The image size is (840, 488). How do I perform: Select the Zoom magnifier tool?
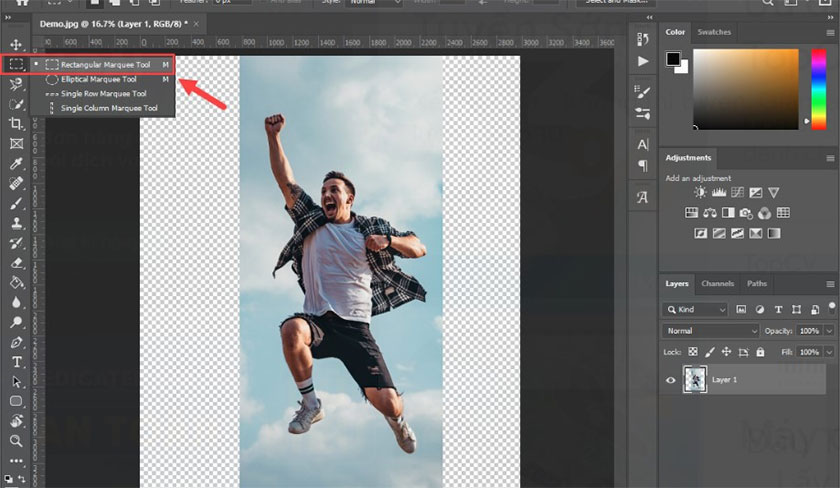(16, 441)
